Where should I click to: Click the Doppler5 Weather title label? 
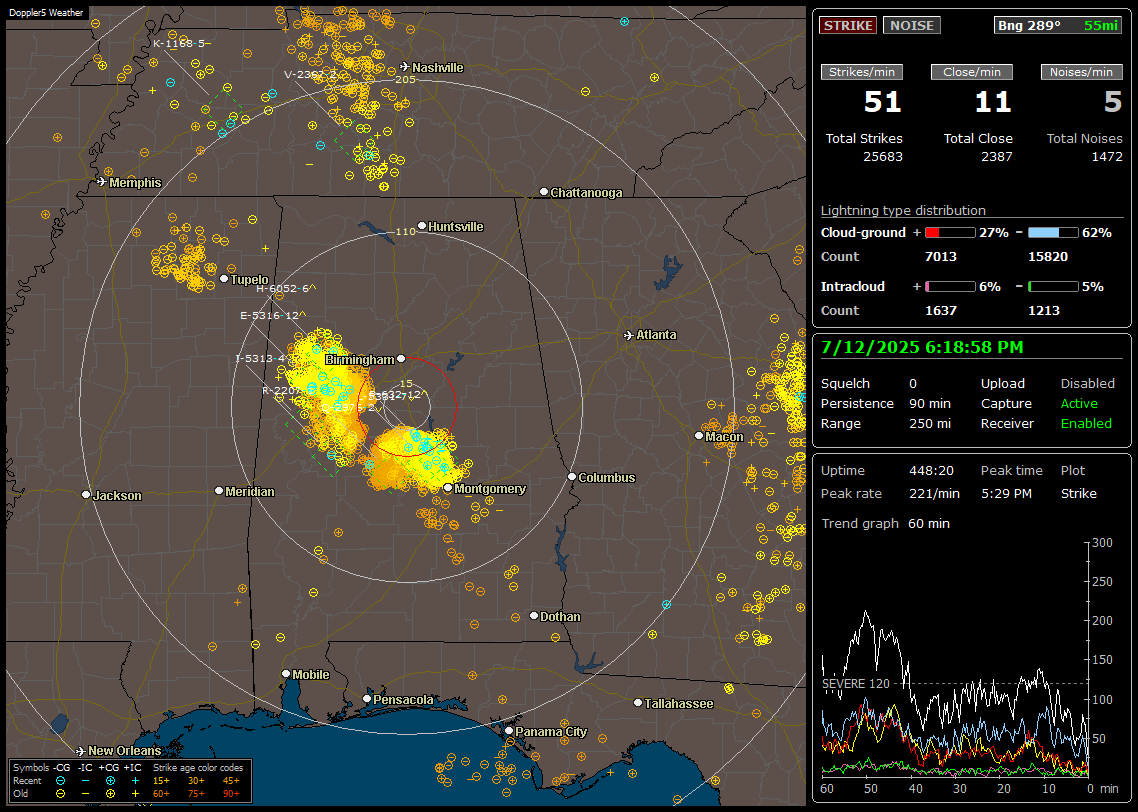(x=46, y=12)
